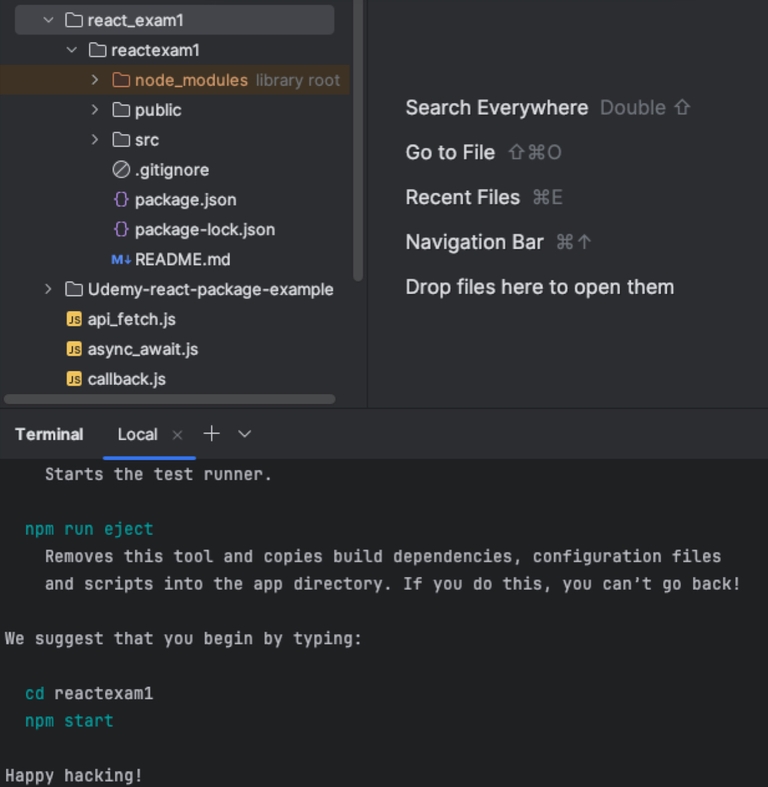The height and width of the screenshot is (787, 768).
Task: Switch to the Local terminal tab
Action: 138,434
